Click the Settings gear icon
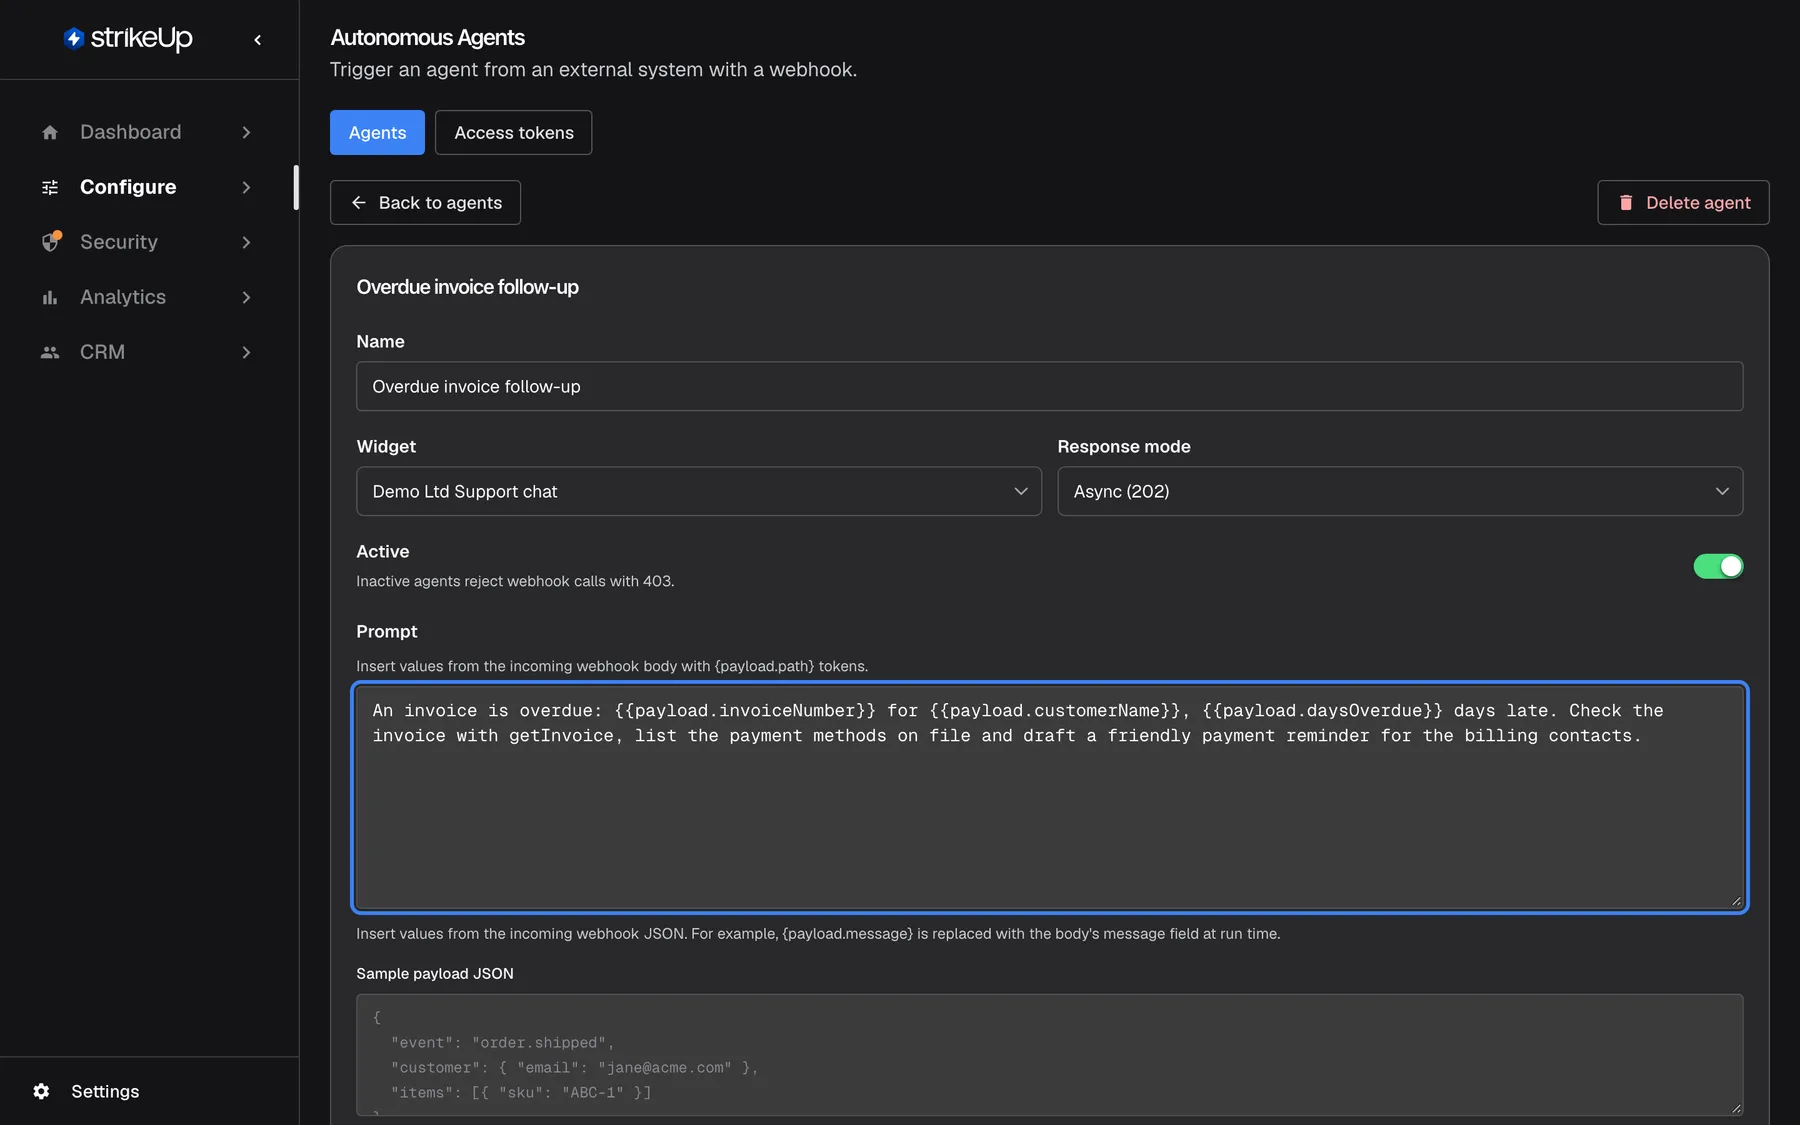Screen dimensions: 1800x1125 tap(41, 1091)
